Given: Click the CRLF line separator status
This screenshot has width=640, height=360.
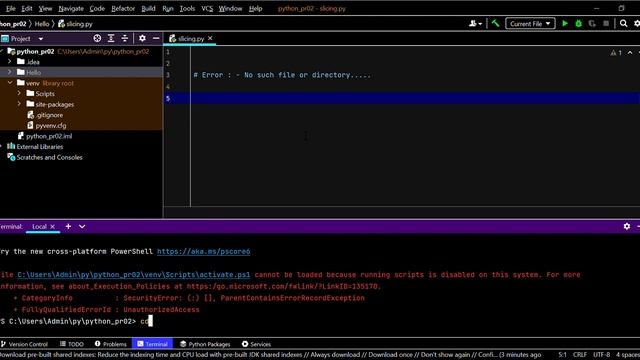Looking at the screenshot, I should pyautogui.click(x=580, y=355).
